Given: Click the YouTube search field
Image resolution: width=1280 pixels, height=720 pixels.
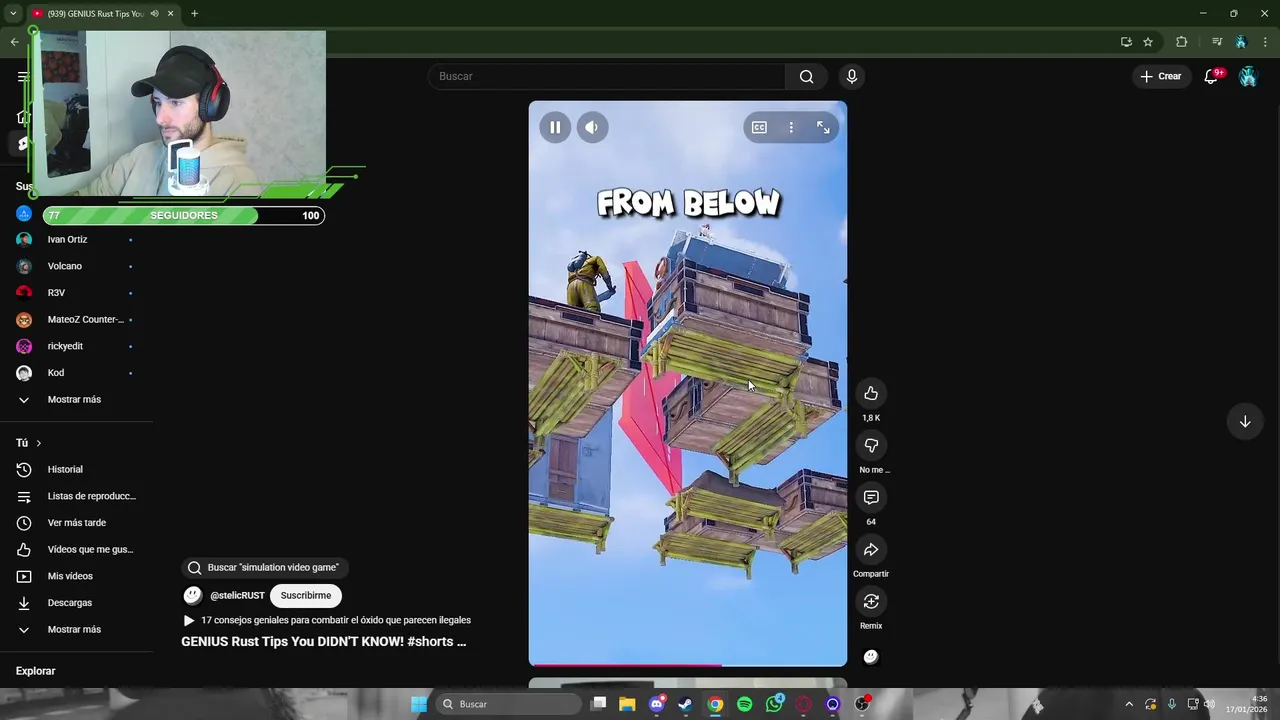Looking at the screenshot, I should [x=607, y=76].
